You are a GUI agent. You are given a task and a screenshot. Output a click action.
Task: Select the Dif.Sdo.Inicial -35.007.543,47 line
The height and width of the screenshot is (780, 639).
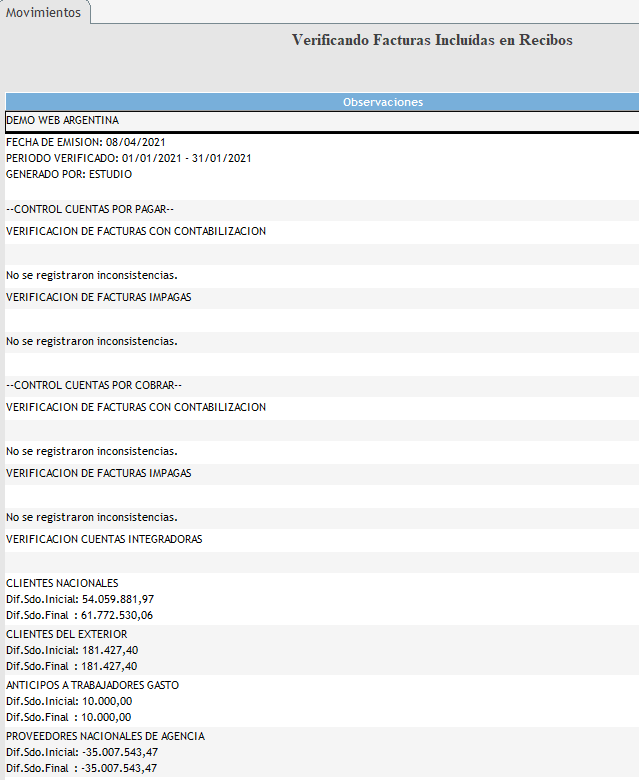click(x=81, y=752)
